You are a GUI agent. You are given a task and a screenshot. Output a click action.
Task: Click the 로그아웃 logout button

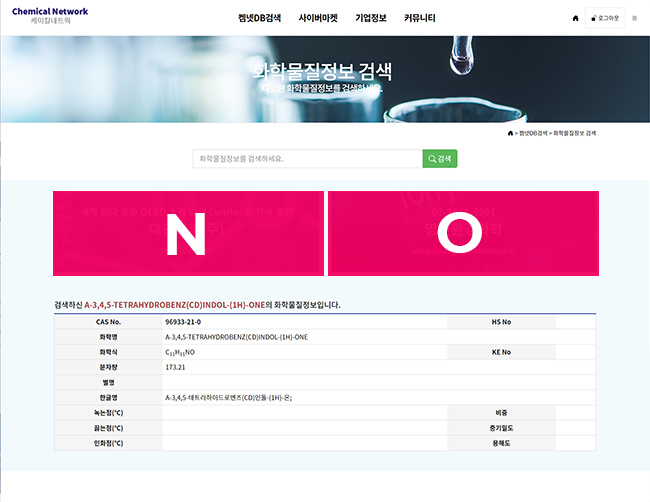pyautogui.click(x=605, y=18)
